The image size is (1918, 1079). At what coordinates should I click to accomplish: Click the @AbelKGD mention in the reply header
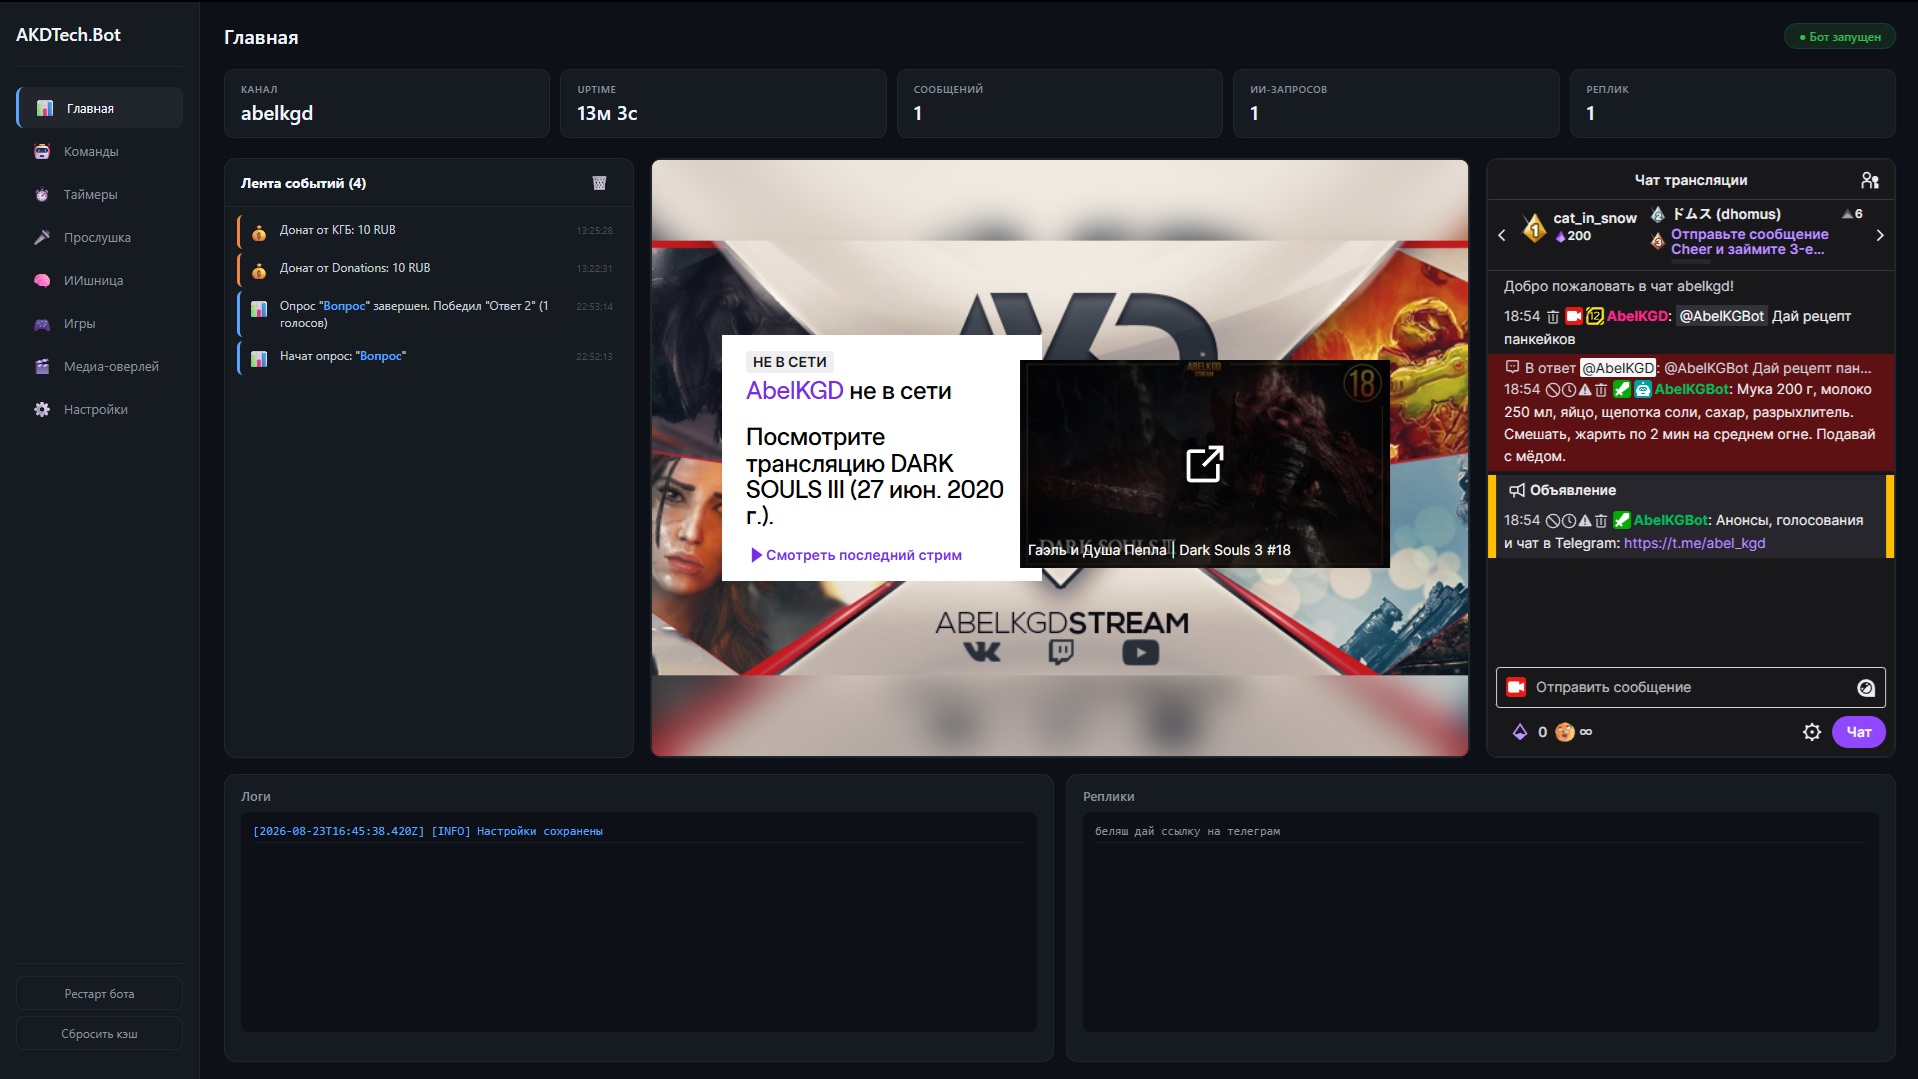1618,368
